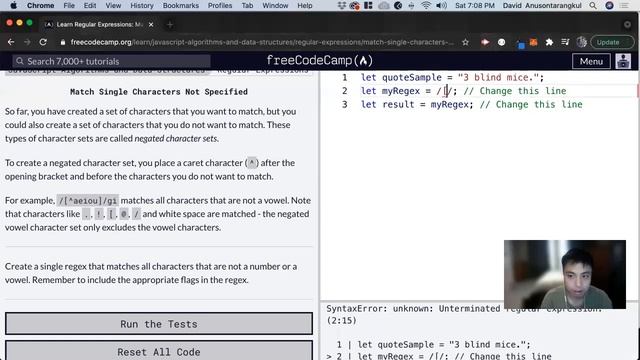Open the View menu
The width and height of the screenshot is (640, 360).
tap(113, 5)
